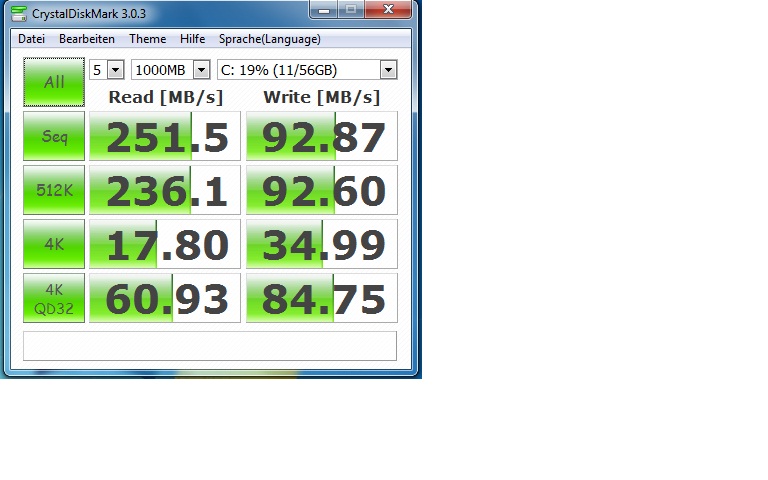Click the Read [MB/s] column header
768x480 pixels.
coord(166,97)
